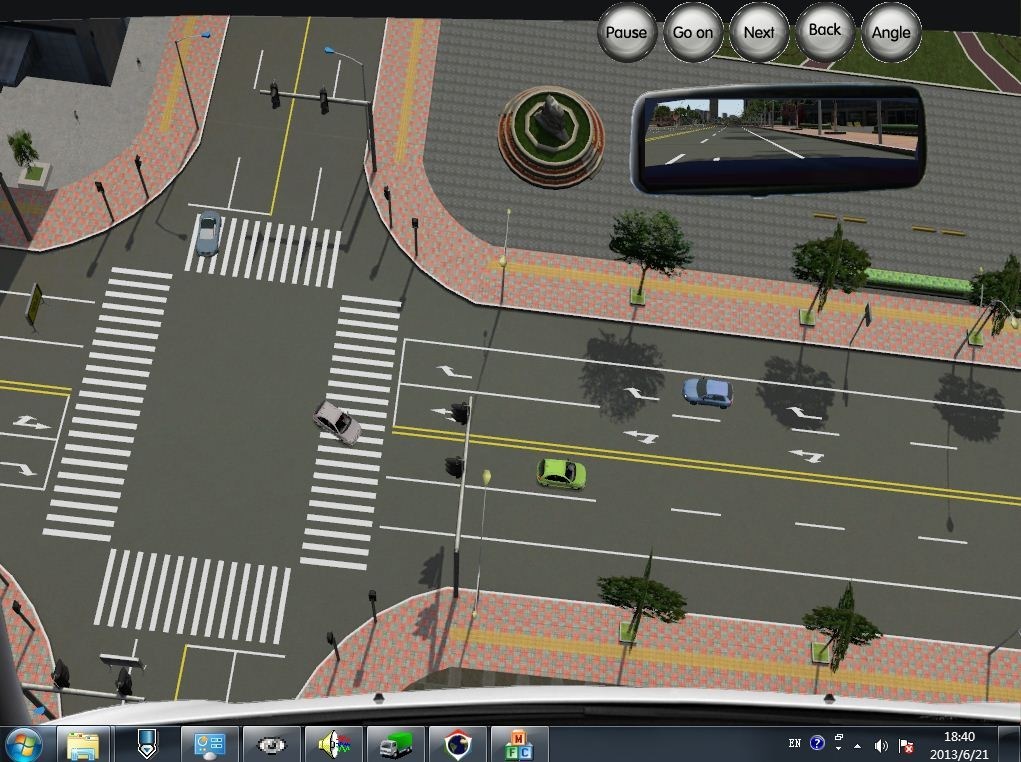Viewport: 1021px width, 762px height.
Task: Open the eye icon app in taskbar
Action: pos(271,744)
